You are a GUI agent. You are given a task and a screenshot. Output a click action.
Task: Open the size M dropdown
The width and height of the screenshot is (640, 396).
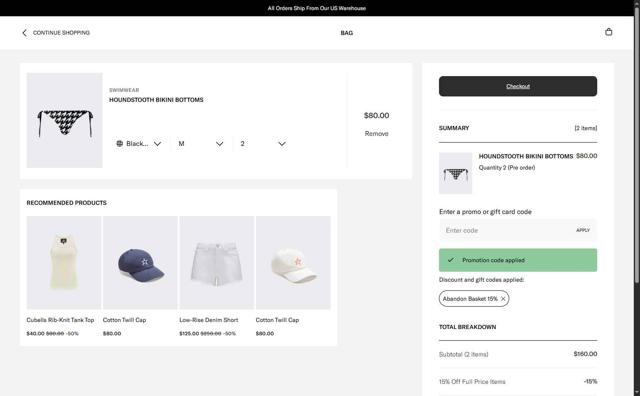(x=201, y=143)
